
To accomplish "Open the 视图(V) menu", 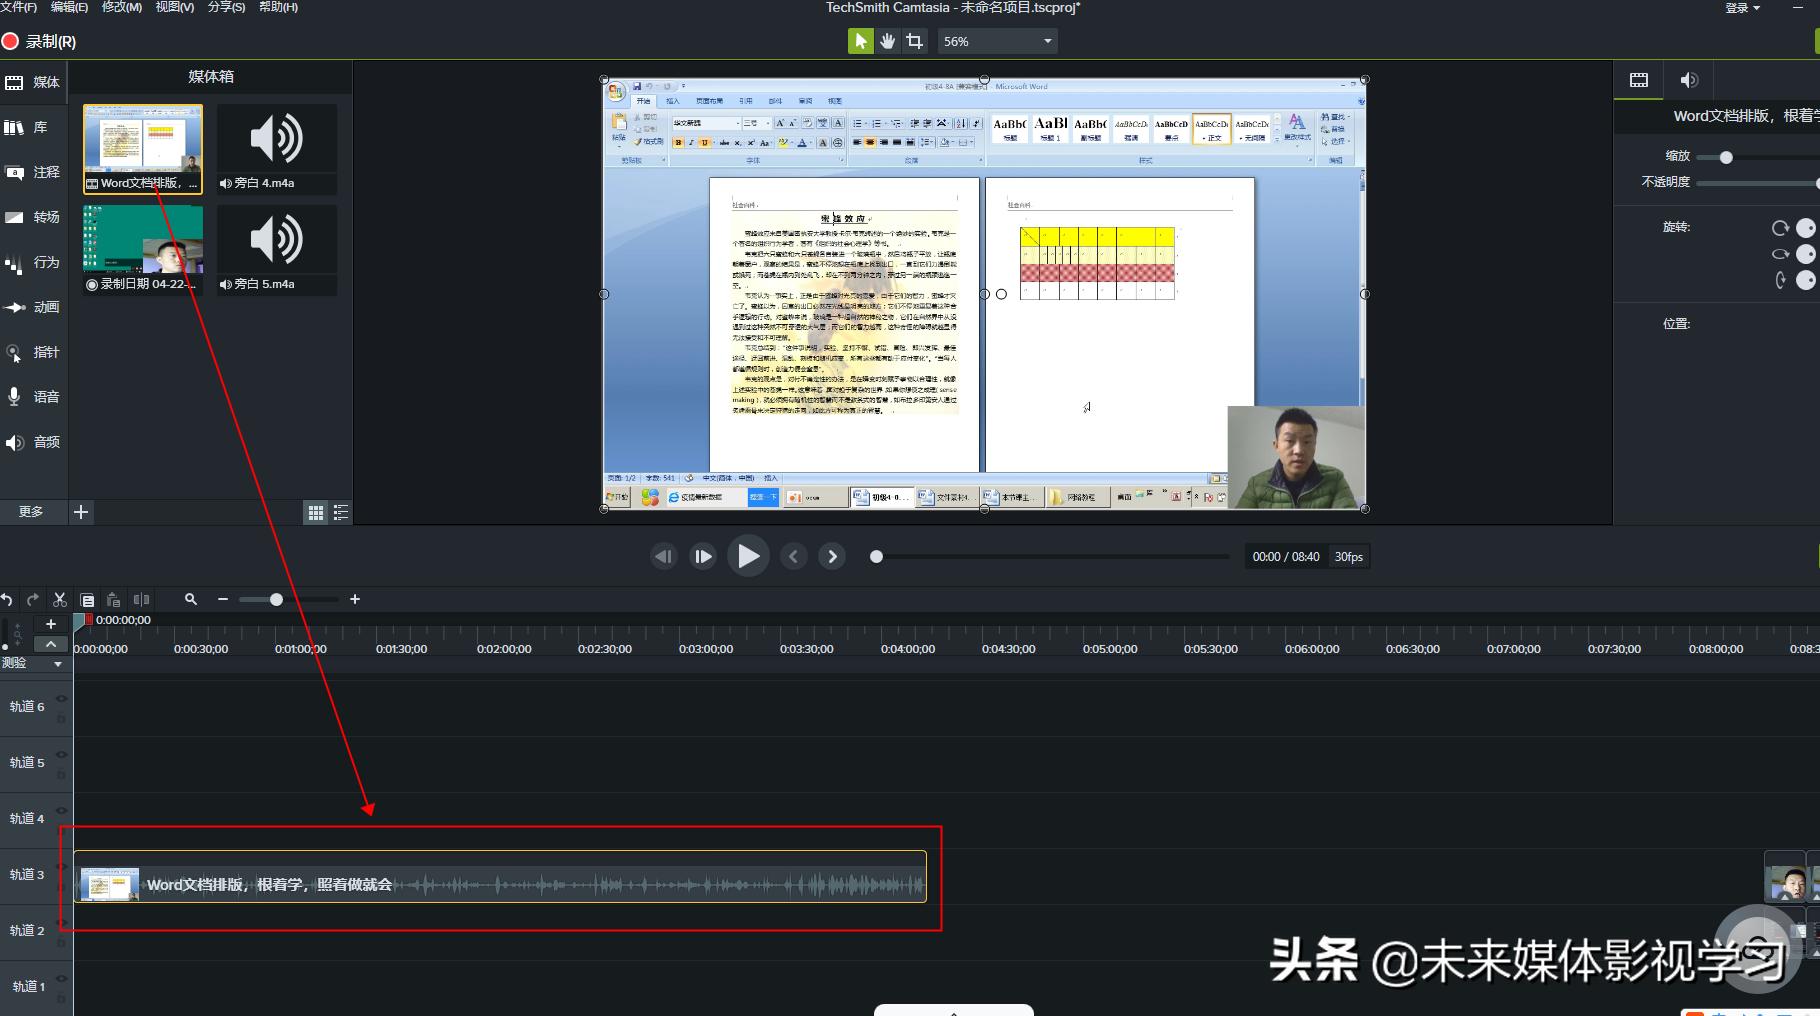I will [175, 7].
